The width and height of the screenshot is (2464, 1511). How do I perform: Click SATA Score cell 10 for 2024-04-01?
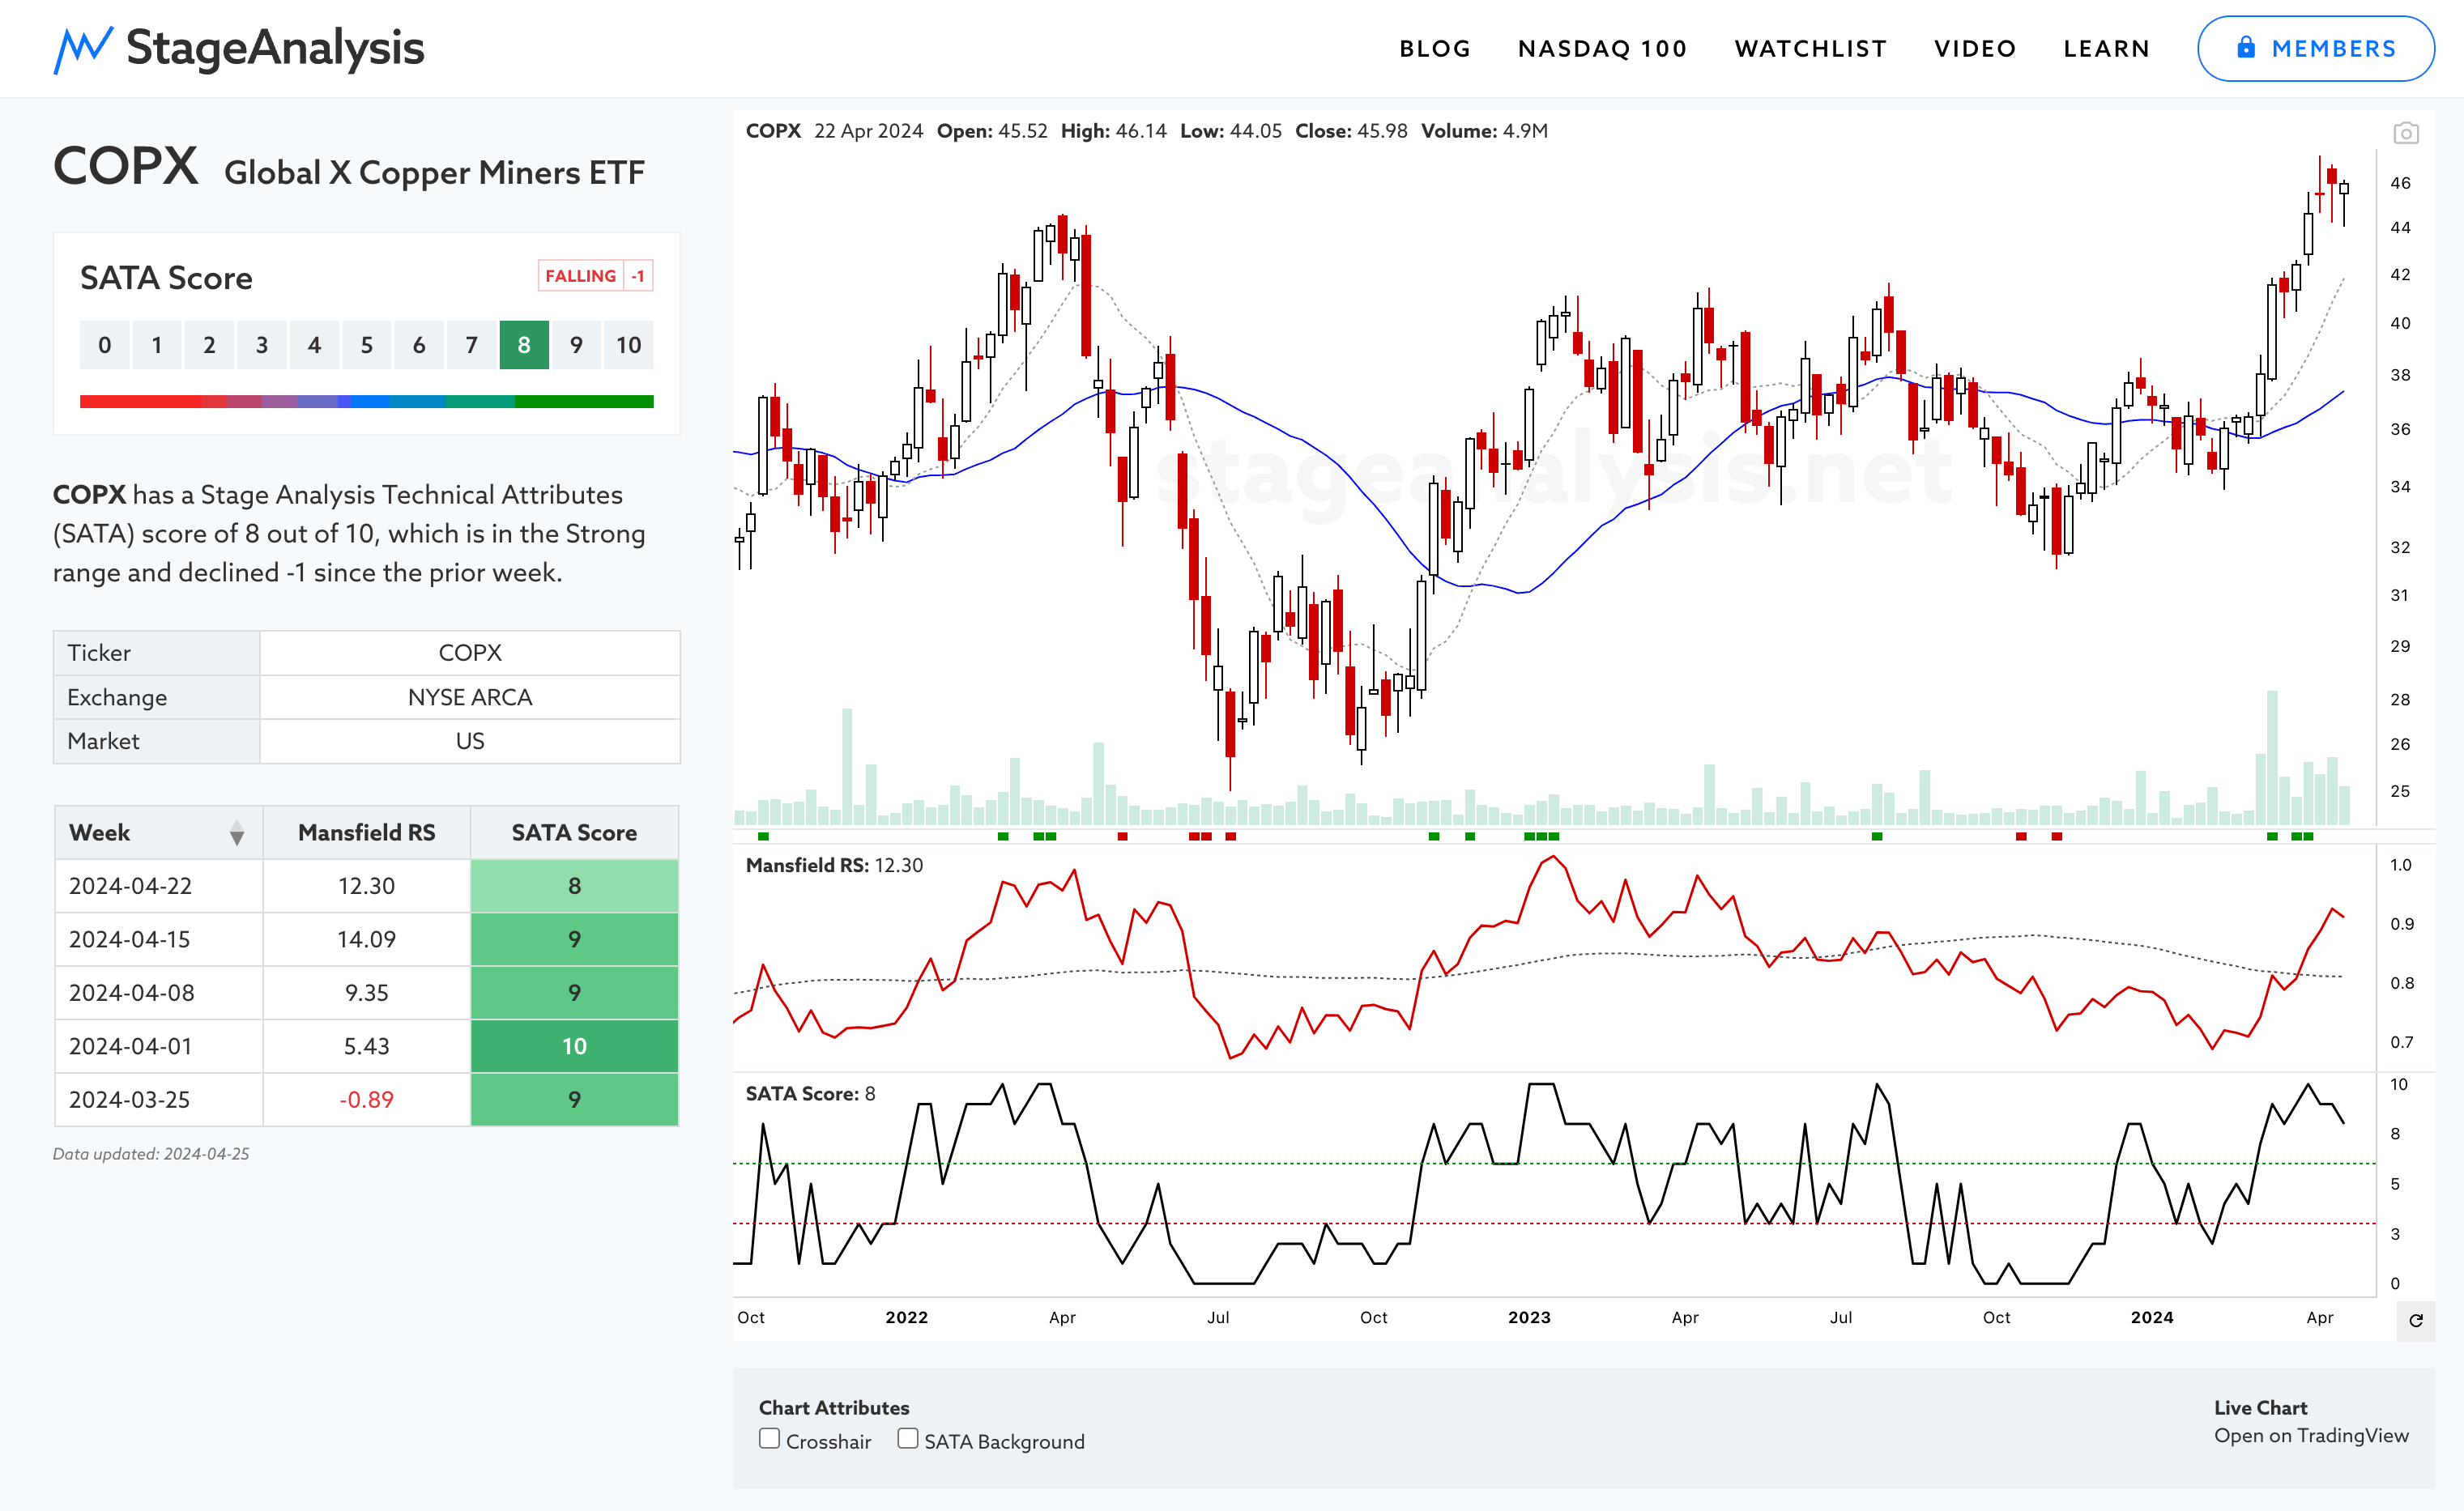tap(574, 1047)
